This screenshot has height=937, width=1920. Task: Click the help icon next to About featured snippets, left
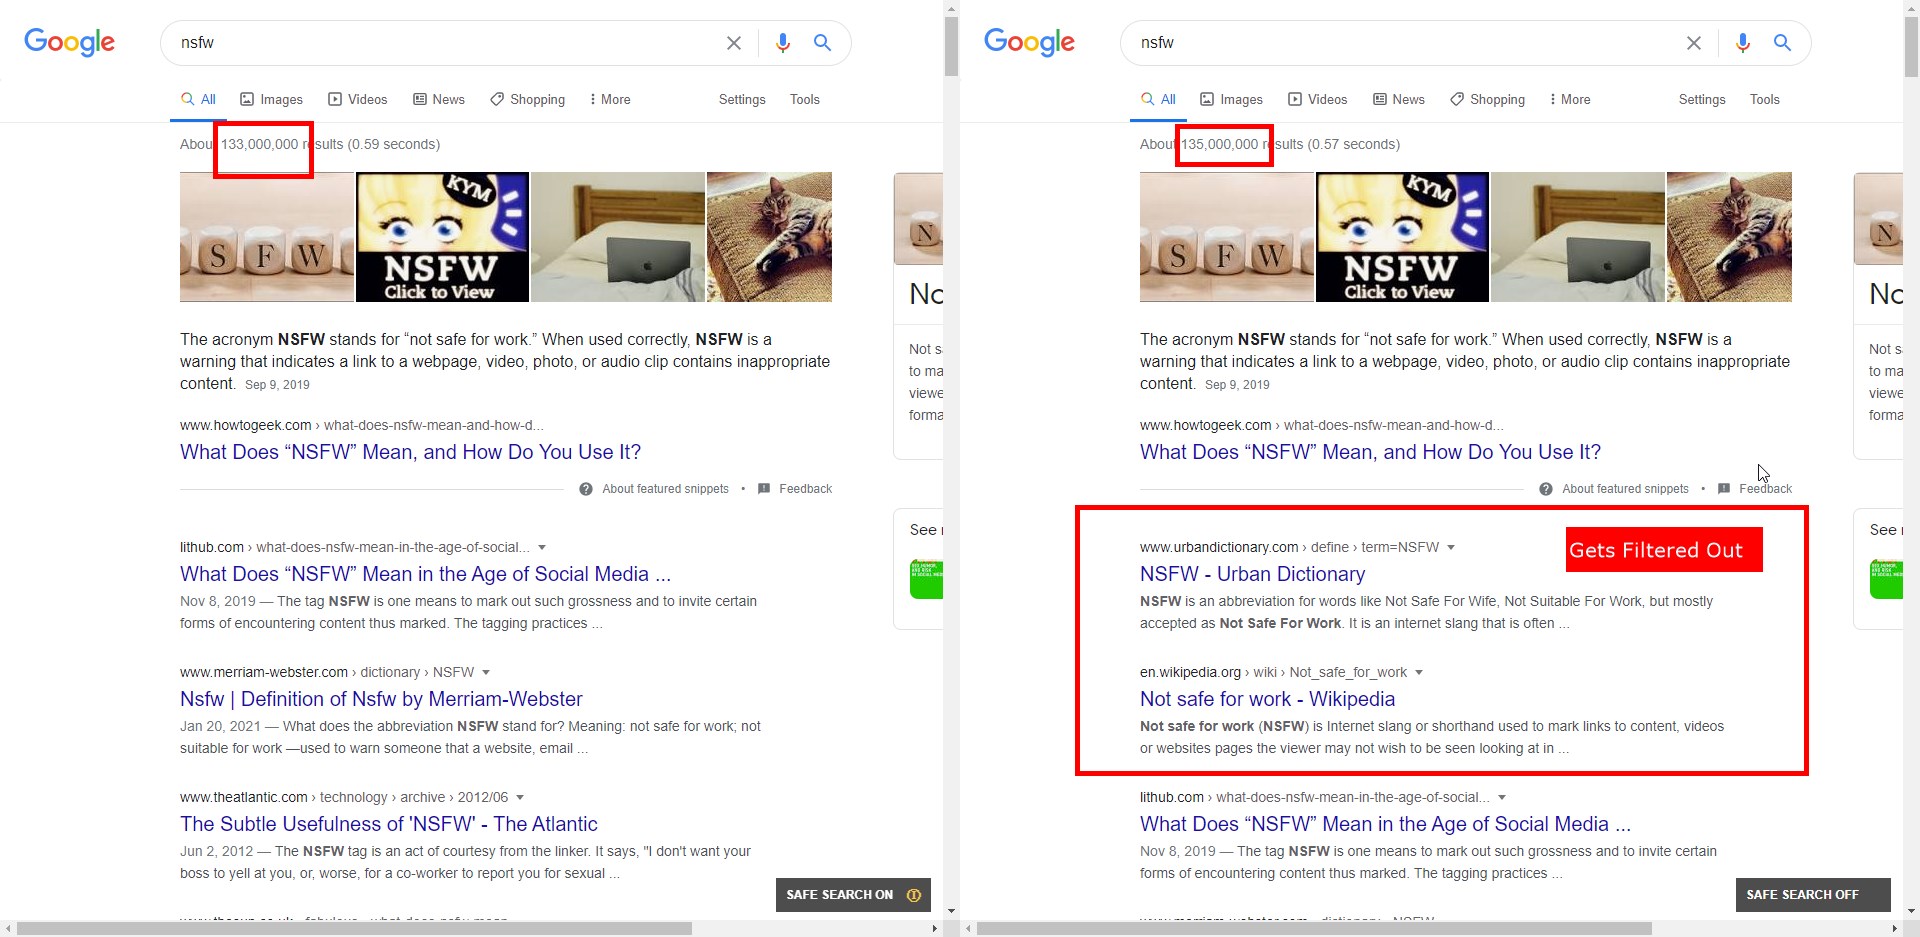coord(586,489)
